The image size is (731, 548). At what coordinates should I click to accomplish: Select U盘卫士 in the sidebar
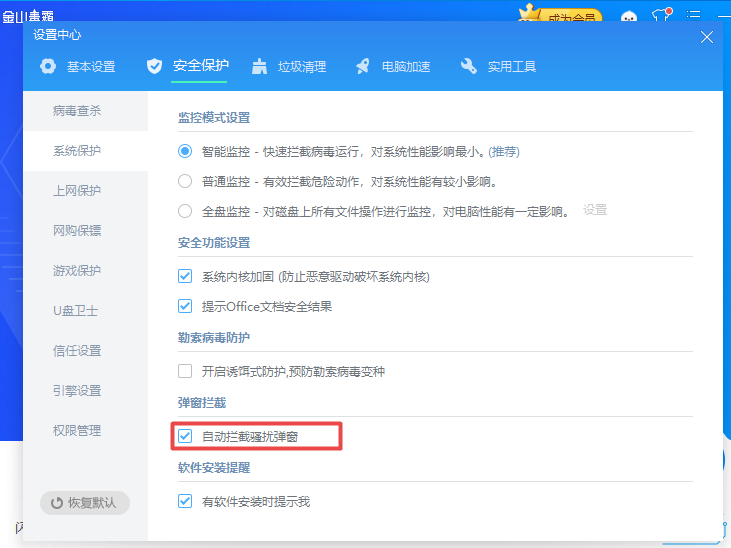(x=85, y=311)
